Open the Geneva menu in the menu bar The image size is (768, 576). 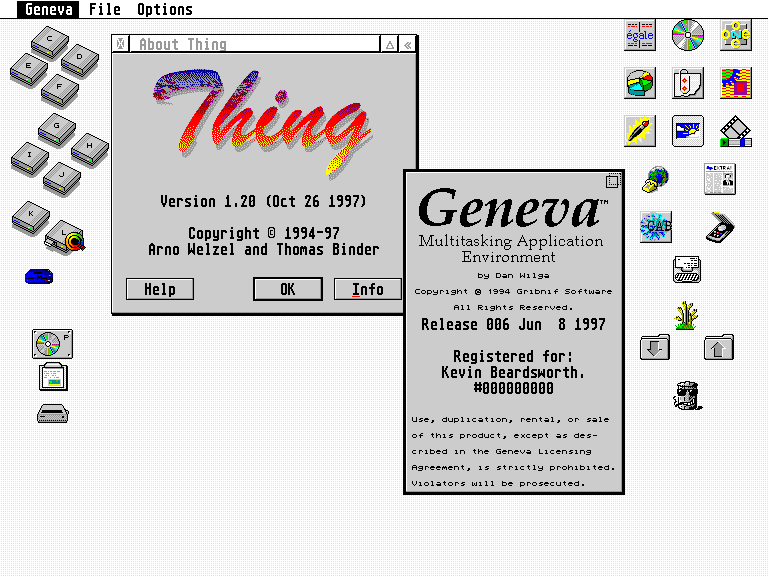click(48, 9)
